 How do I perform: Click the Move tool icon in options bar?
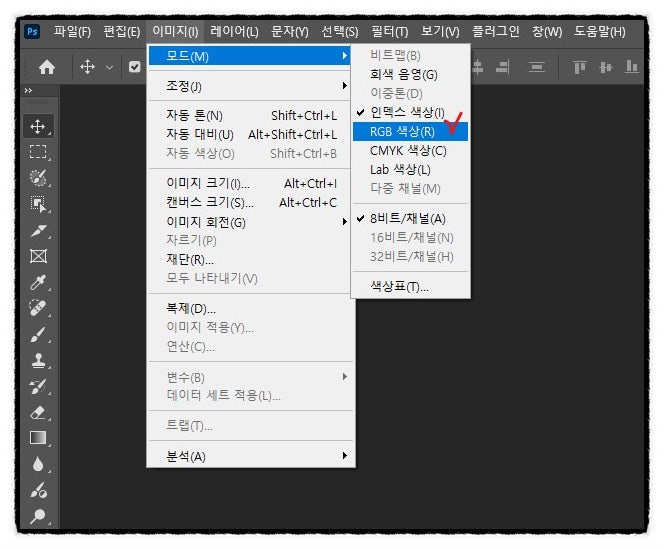tap(87, 67)
